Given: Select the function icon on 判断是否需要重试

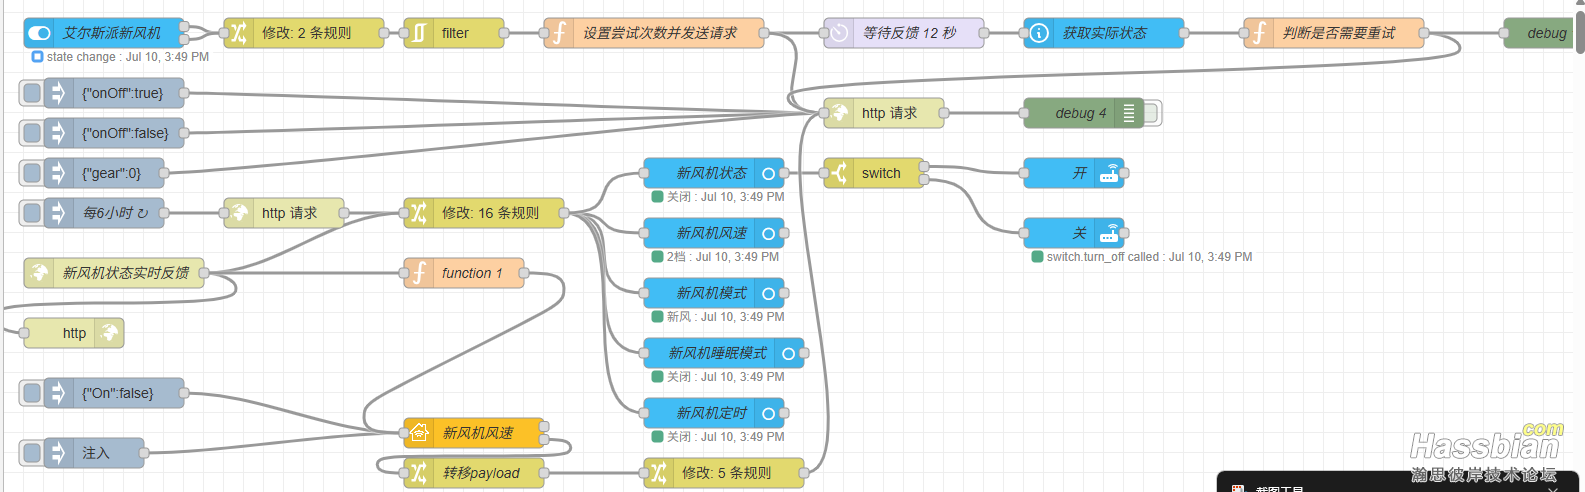Looking at the screenshot, I should pyautogui.click(x=1259, y=33).
